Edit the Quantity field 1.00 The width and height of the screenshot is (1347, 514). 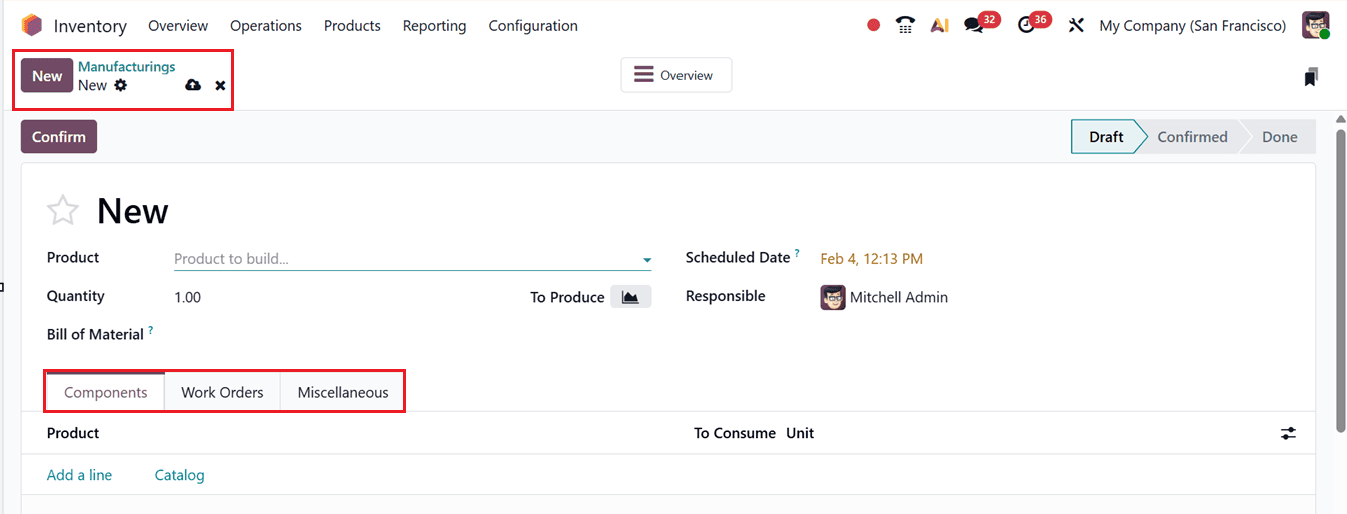click(x=188, y=297)
